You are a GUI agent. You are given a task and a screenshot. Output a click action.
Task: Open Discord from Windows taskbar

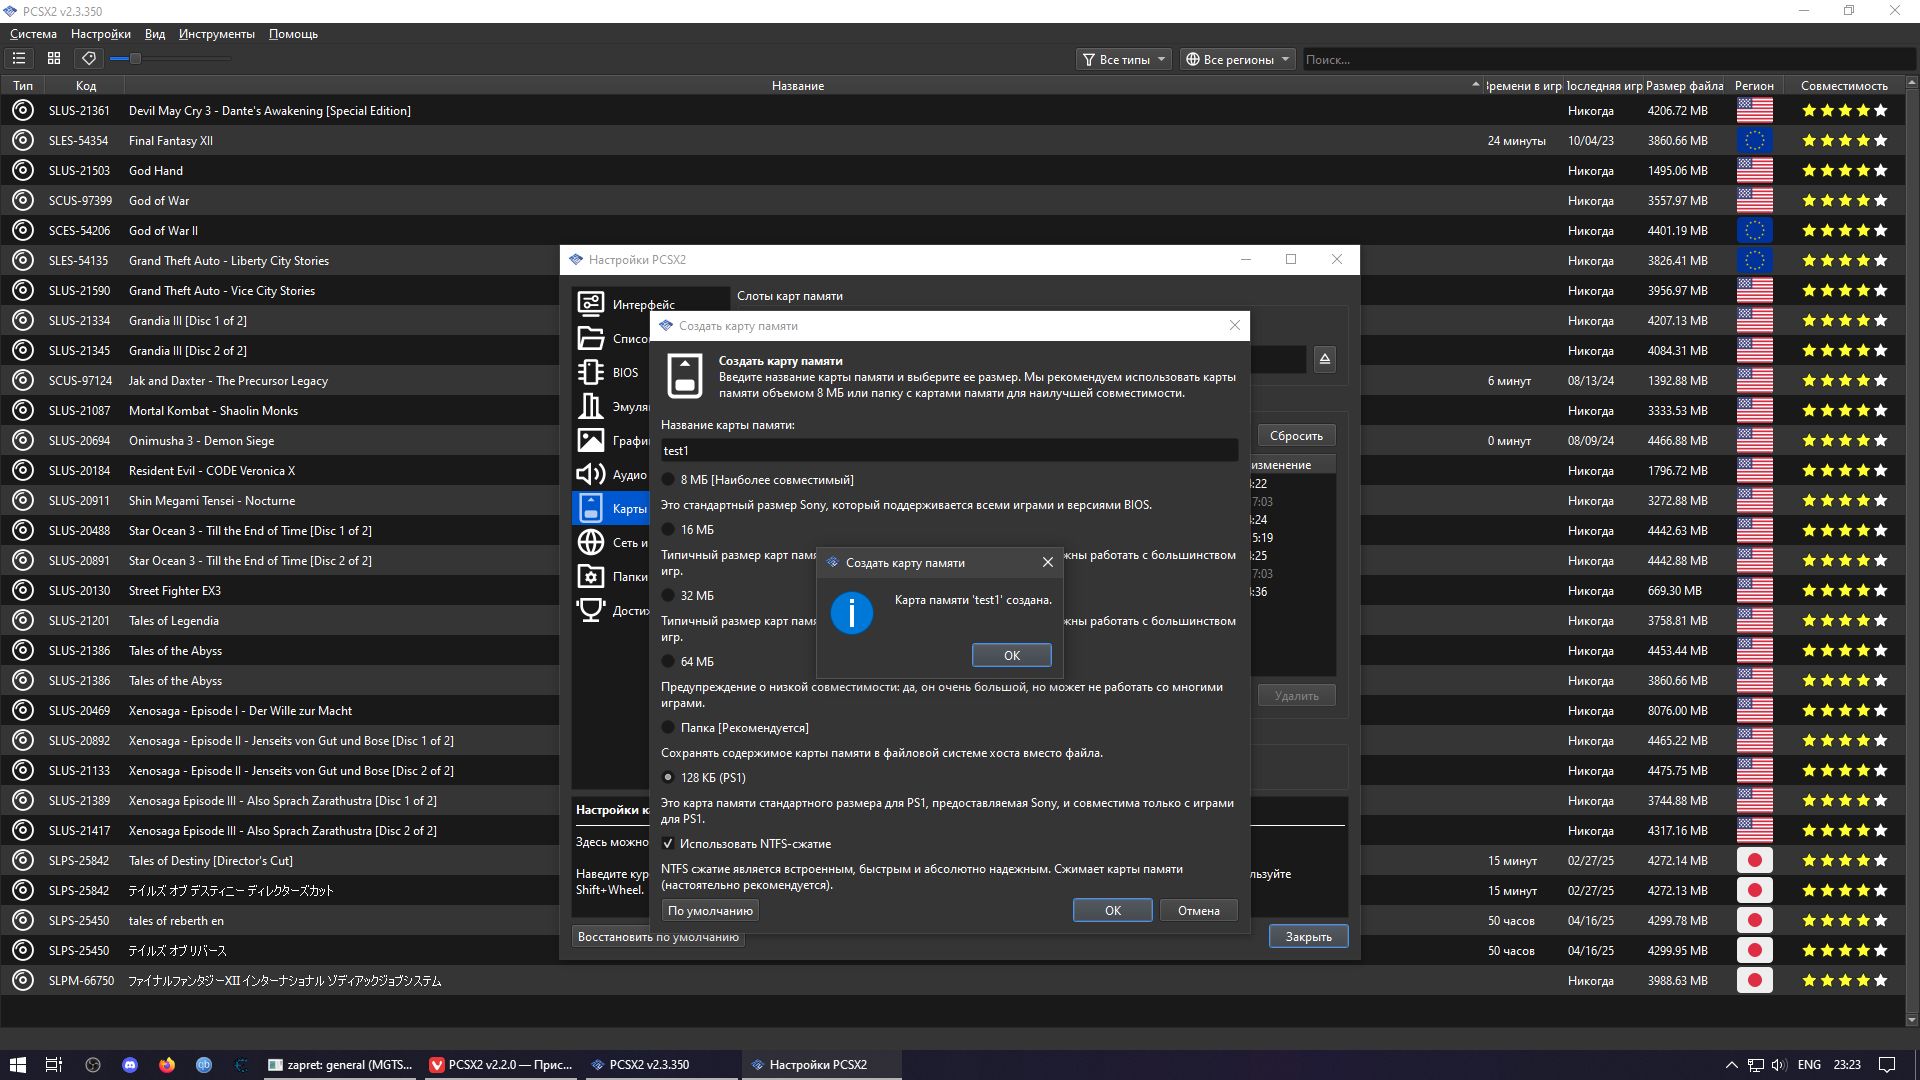[130, 1065]
